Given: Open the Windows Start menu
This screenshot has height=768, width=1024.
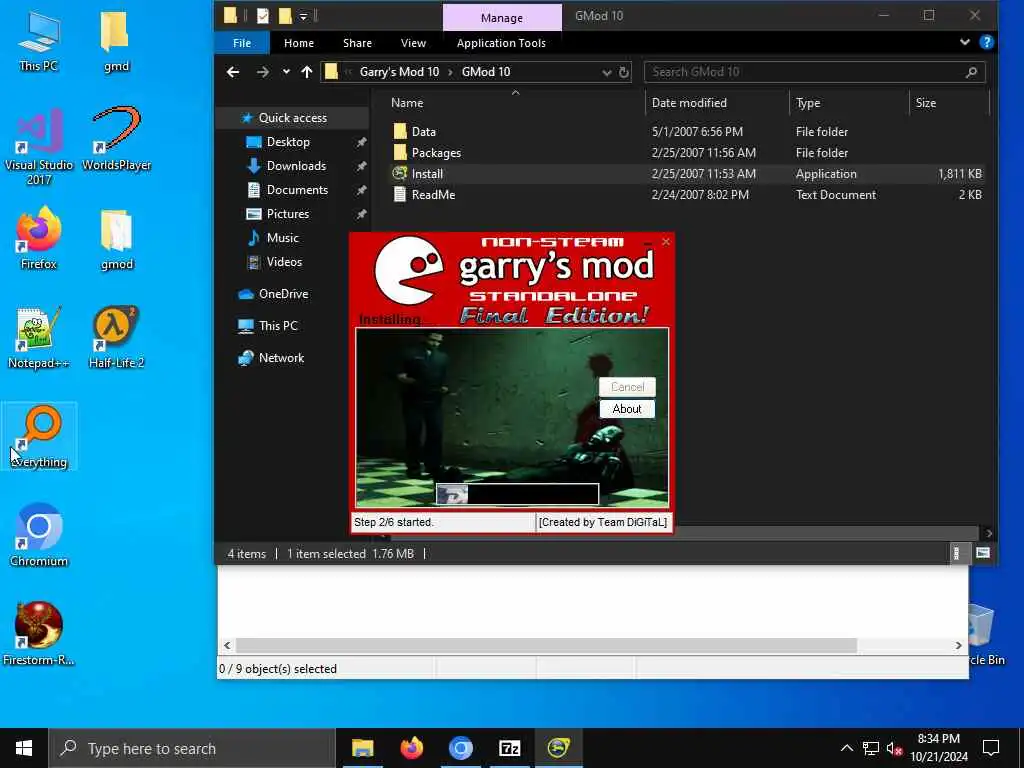Looking at the screenshot, I should coord(24,748).
